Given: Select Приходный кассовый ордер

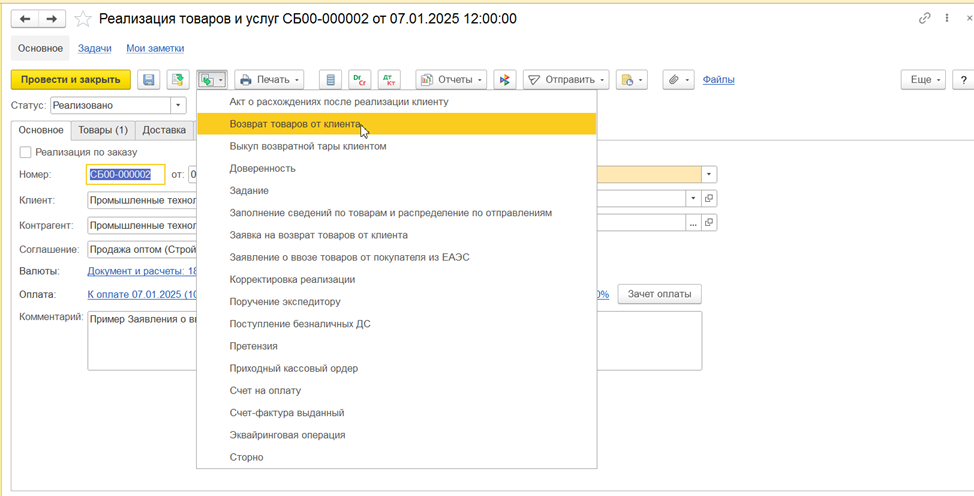Looking at the screenshot, I should point(396,369).
